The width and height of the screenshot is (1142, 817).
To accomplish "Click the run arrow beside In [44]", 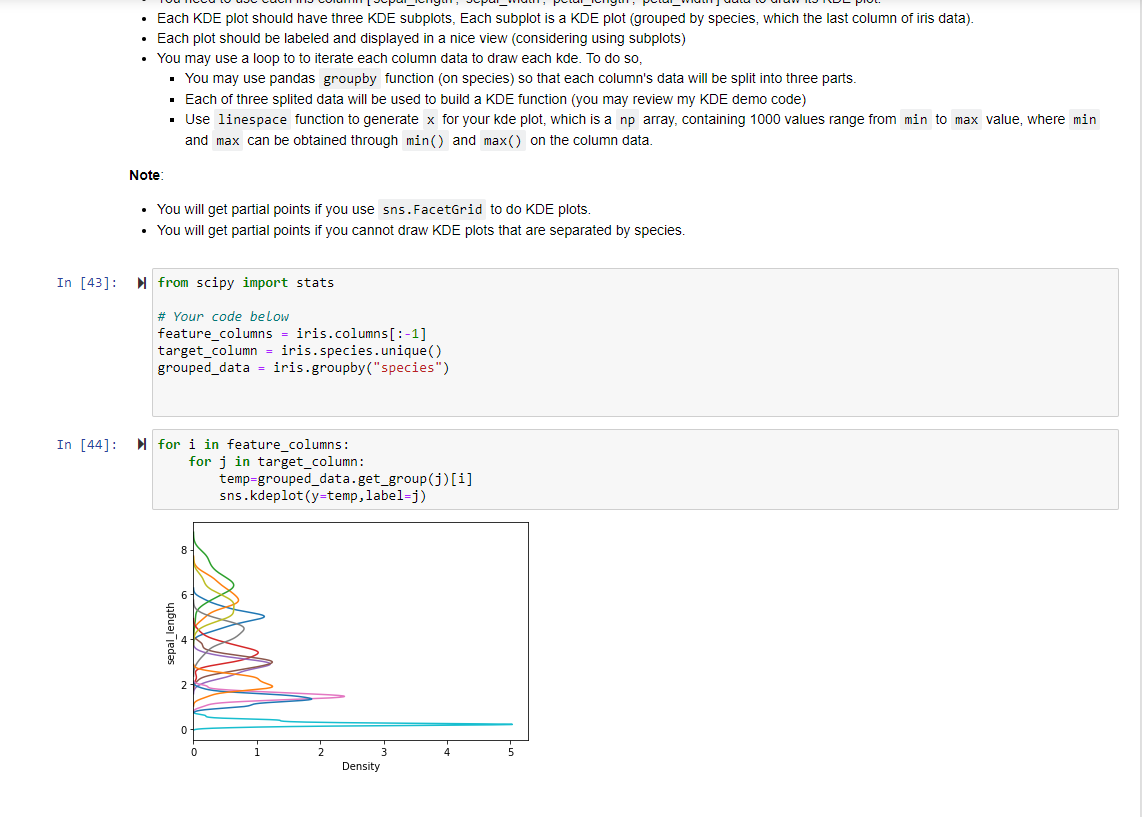I will click(x=141, y=444).
